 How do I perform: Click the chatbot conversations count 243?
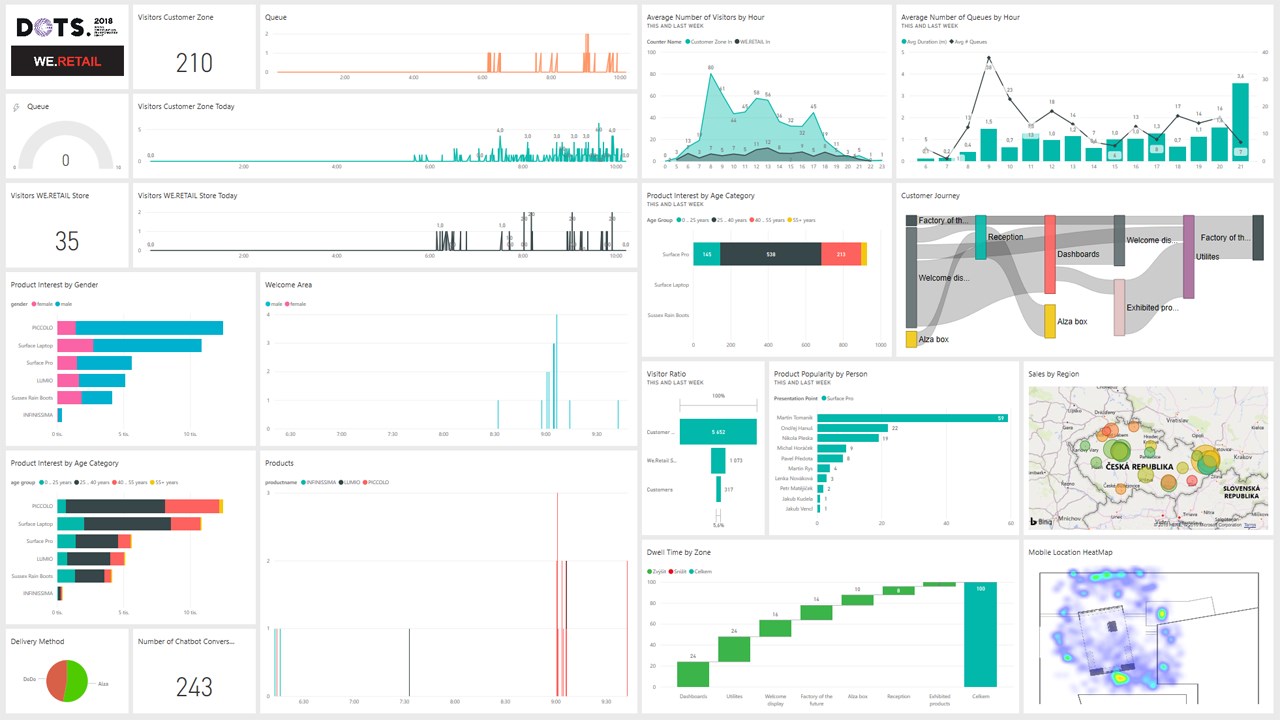(194, 687)
